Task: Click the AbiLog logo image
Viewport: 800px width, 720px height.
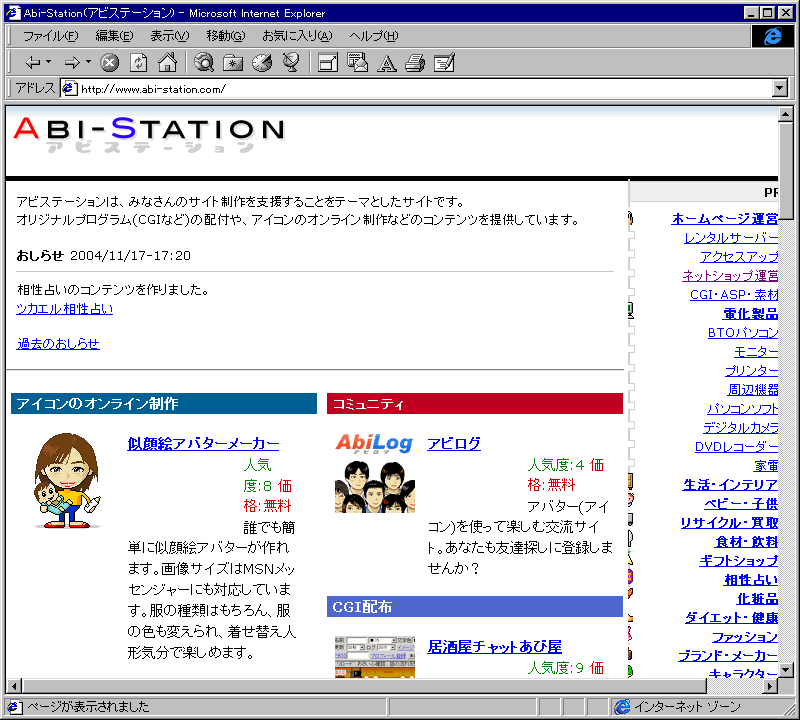Action: [374, 443]
